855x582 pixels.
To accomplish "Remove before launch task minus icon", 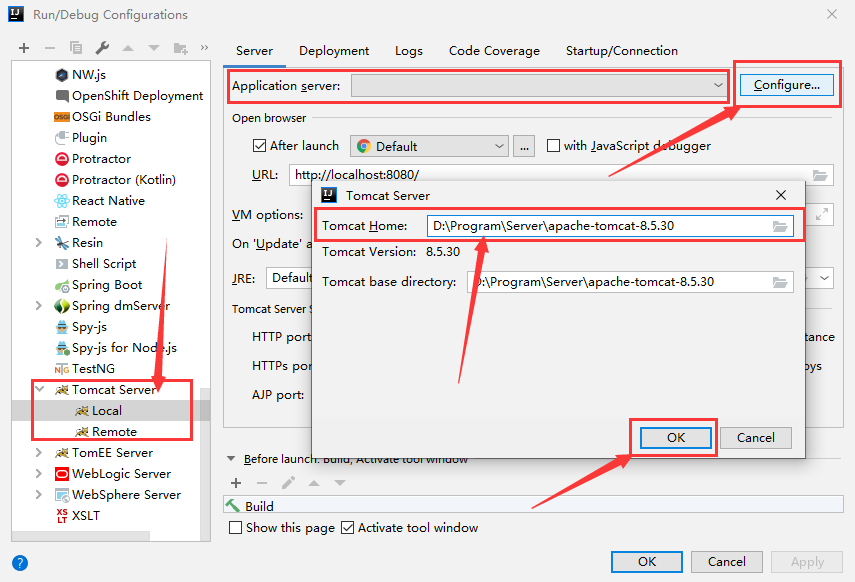I will [262, 483].
